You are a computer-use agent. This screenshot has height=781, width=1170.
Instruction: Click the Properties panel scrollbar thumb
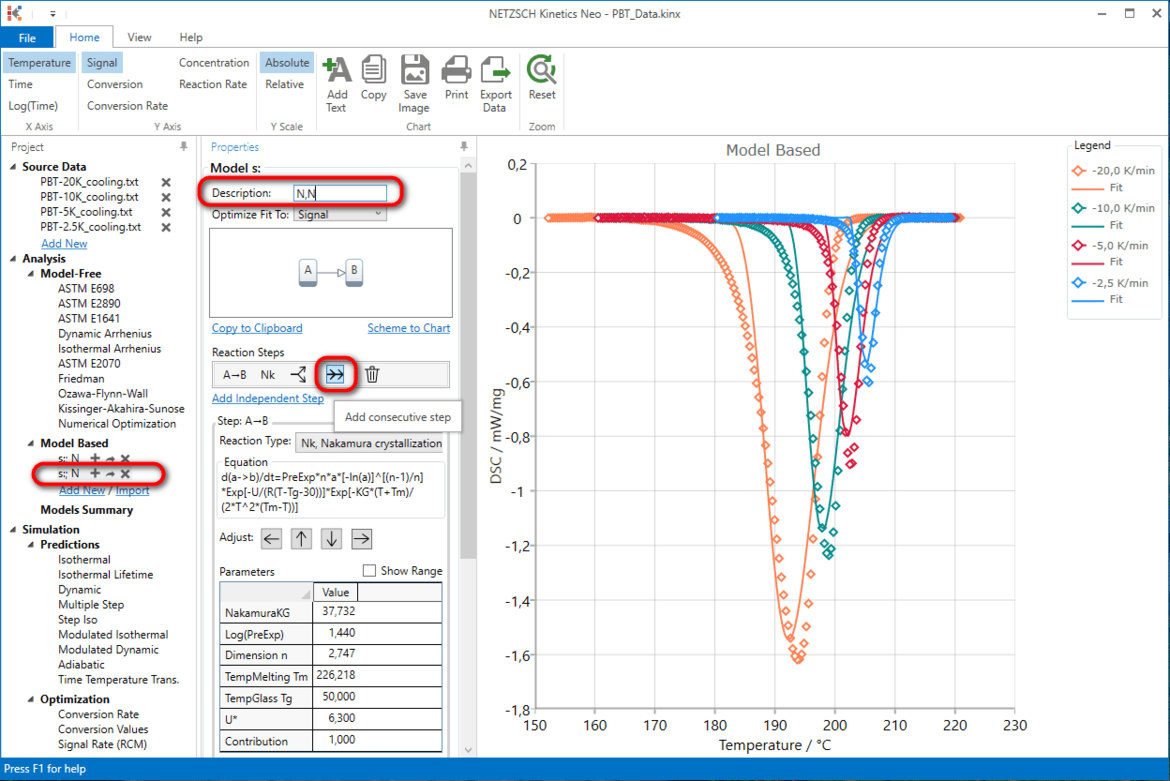pyautogui.click(x=468, y=366)
